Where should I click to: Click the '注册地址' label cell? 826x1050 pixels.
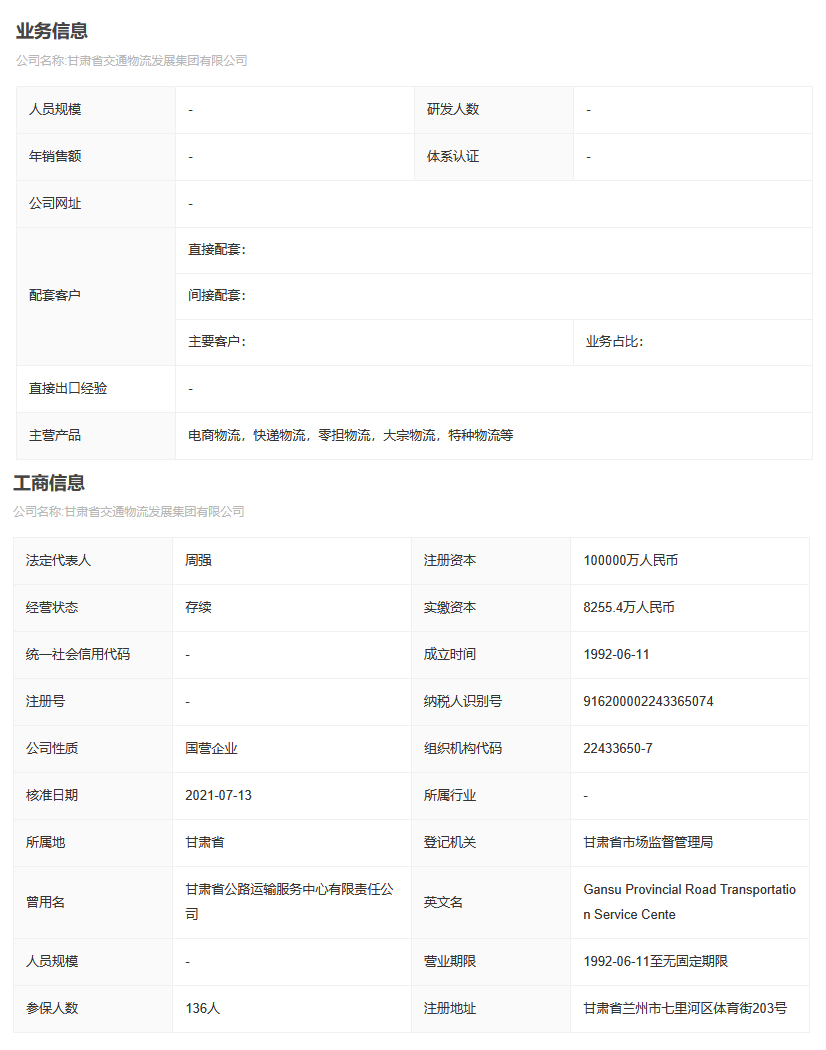[x=491, y=1008]
